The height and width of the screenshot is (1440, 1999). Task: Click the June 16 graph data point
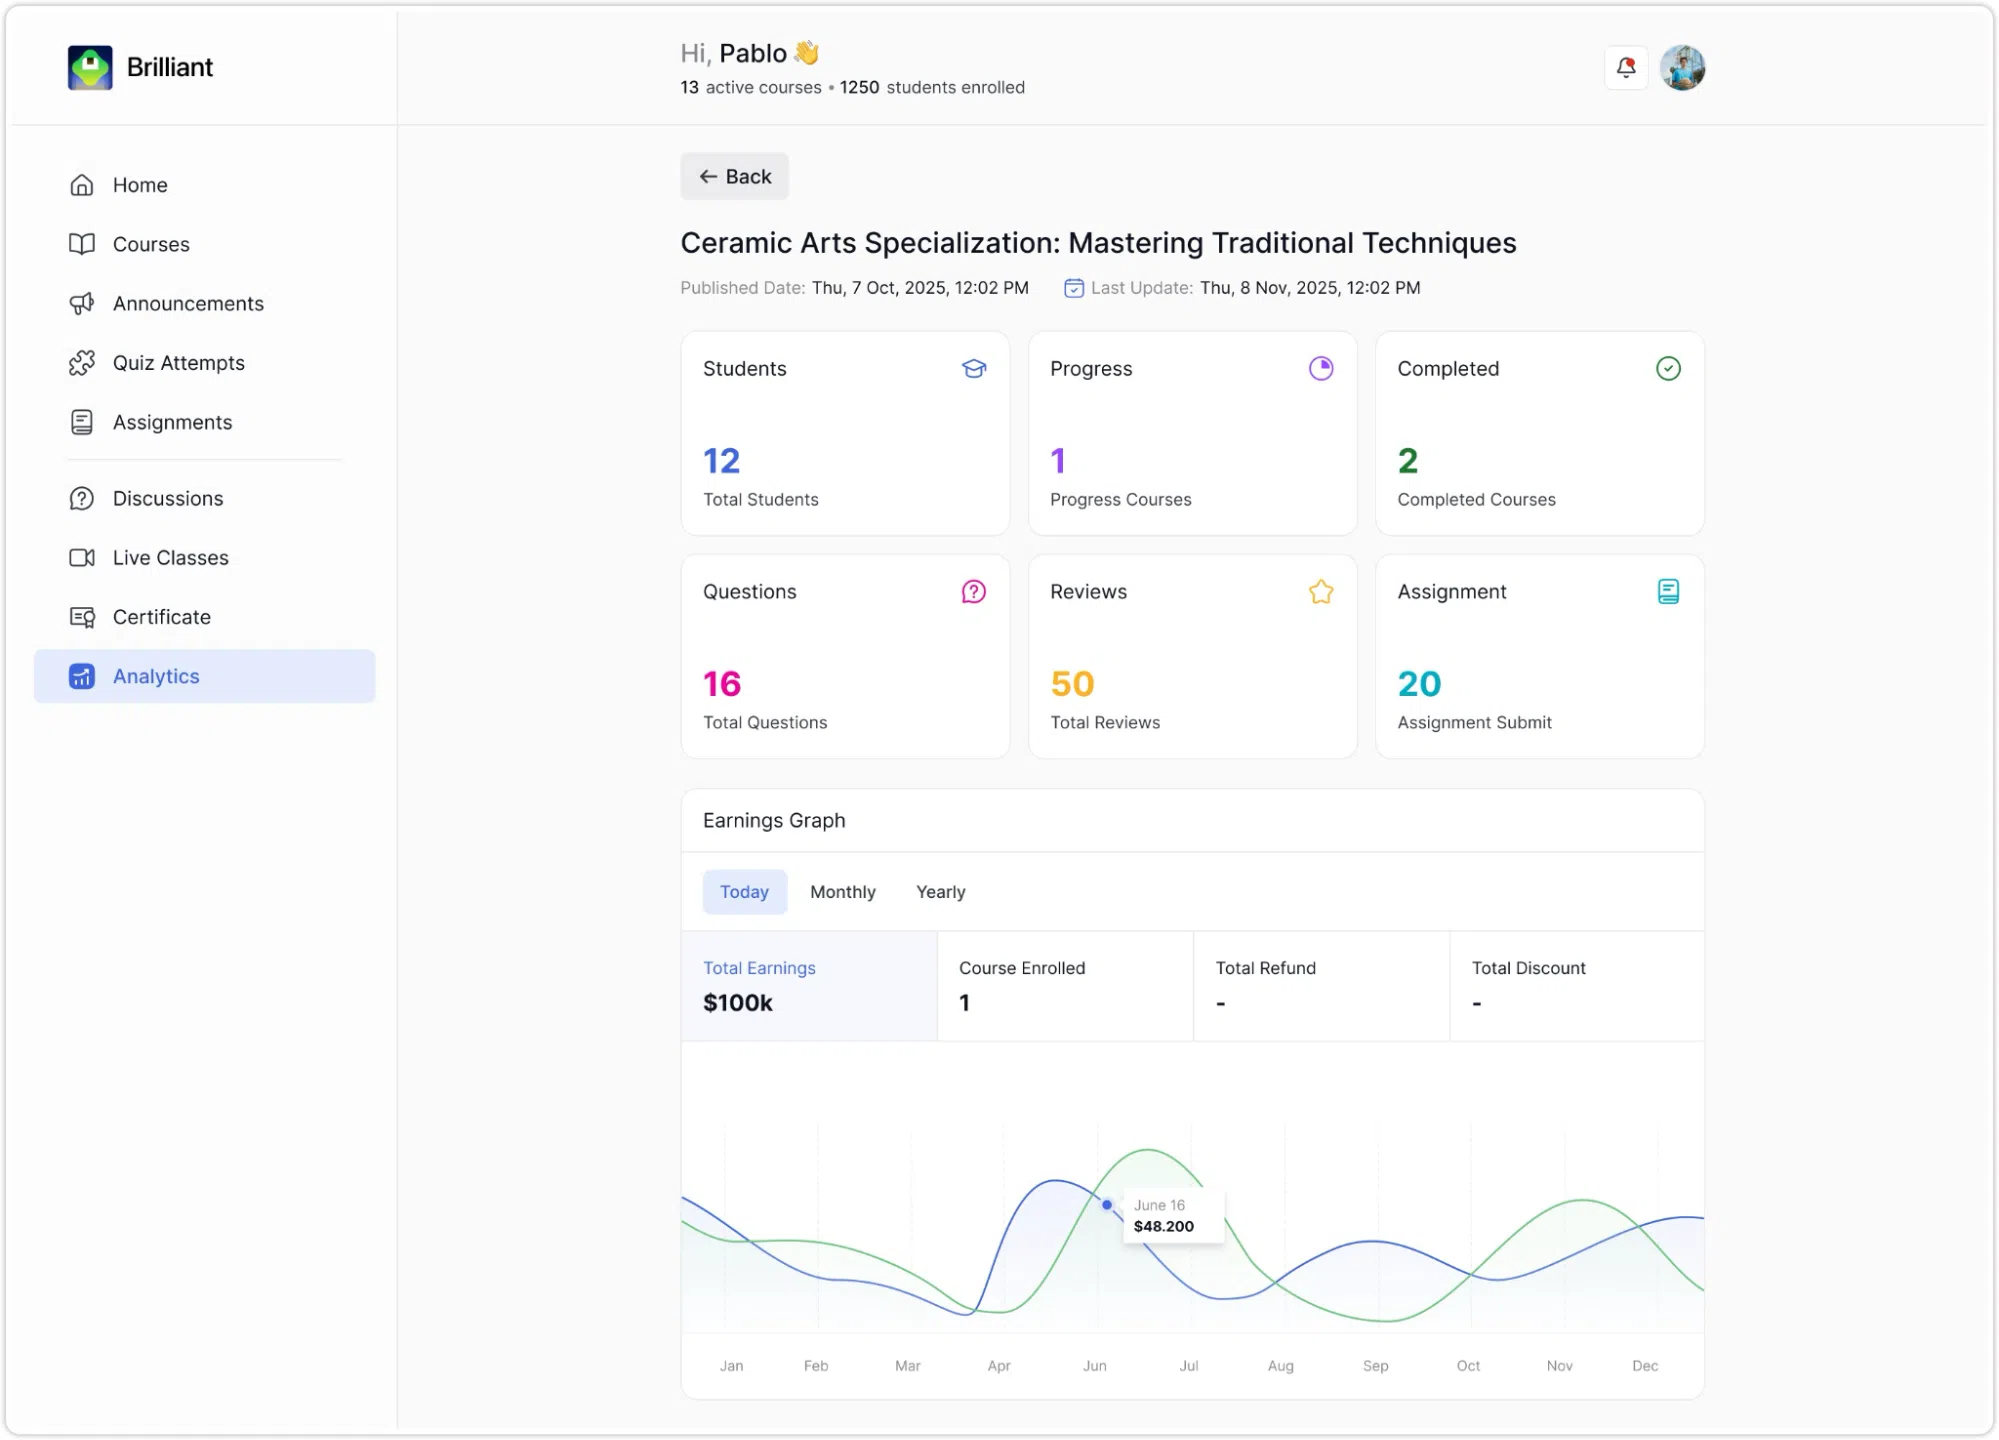pos(1106,1204)
